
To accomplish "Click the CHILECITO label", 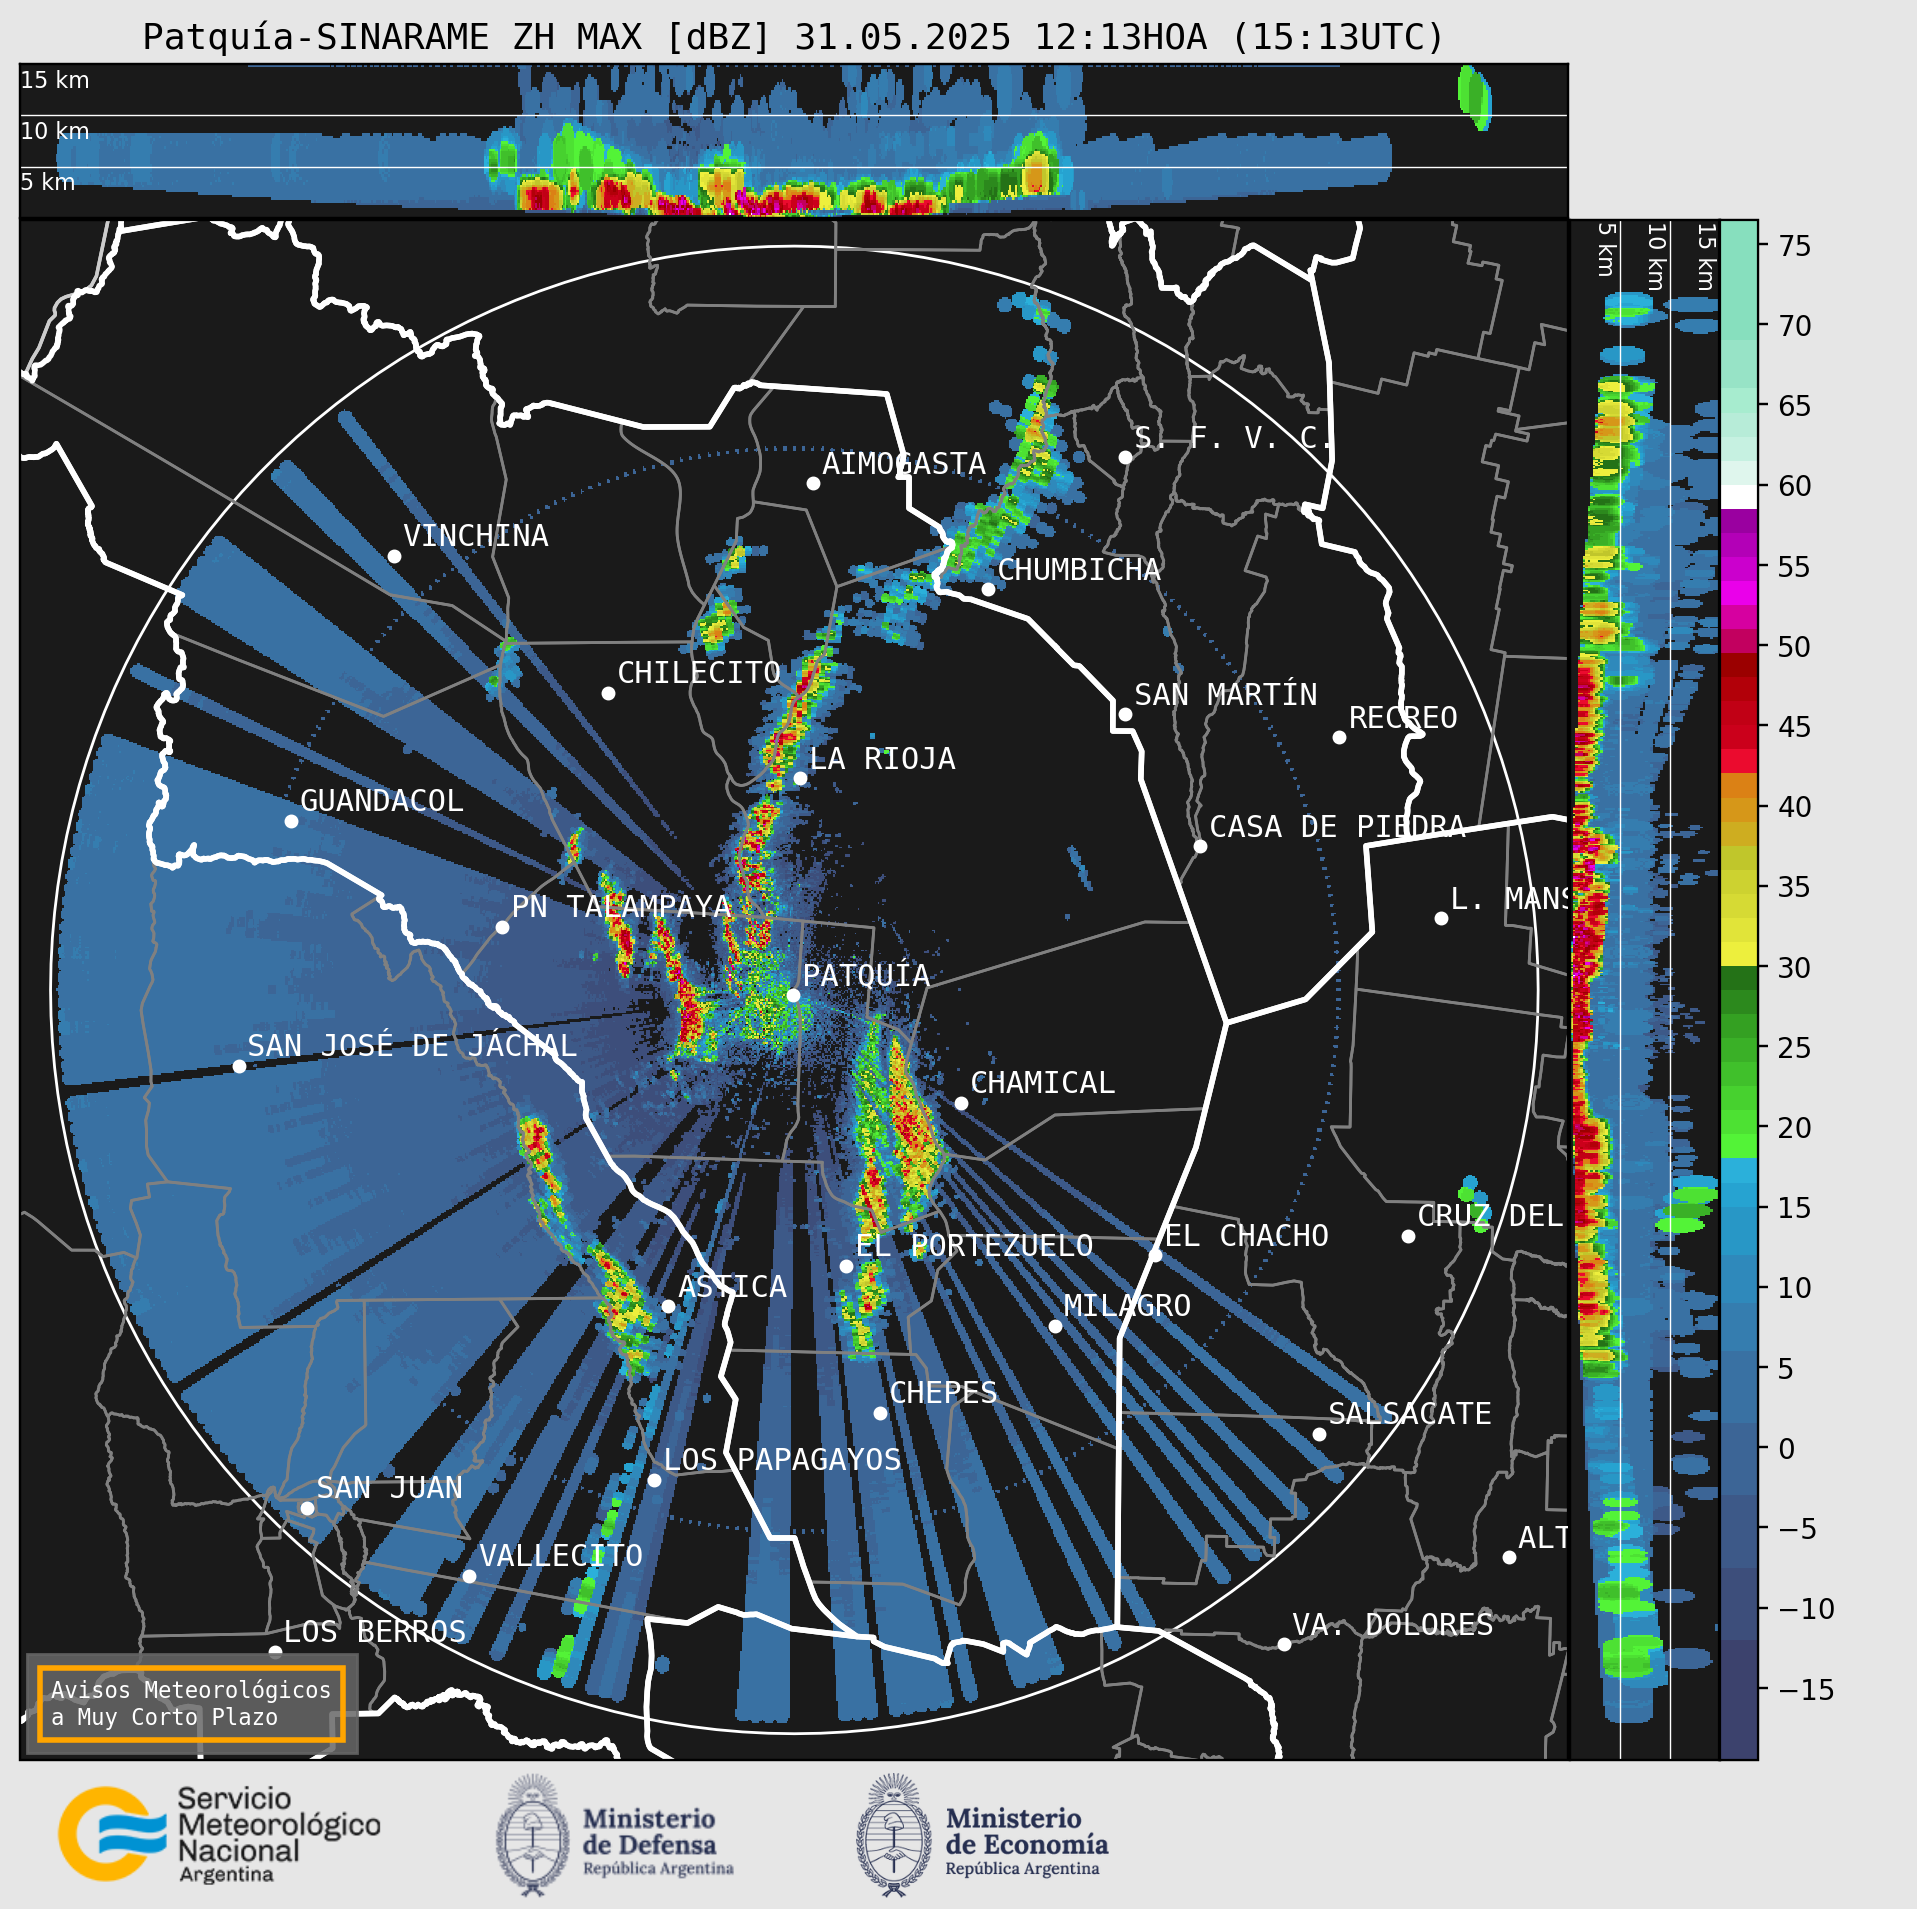I will pos(699,673).
